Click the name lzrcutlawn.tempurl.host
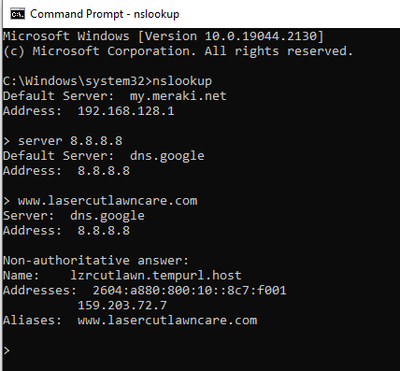The width and height of the screenshot is (400, 371). (156, 275)
